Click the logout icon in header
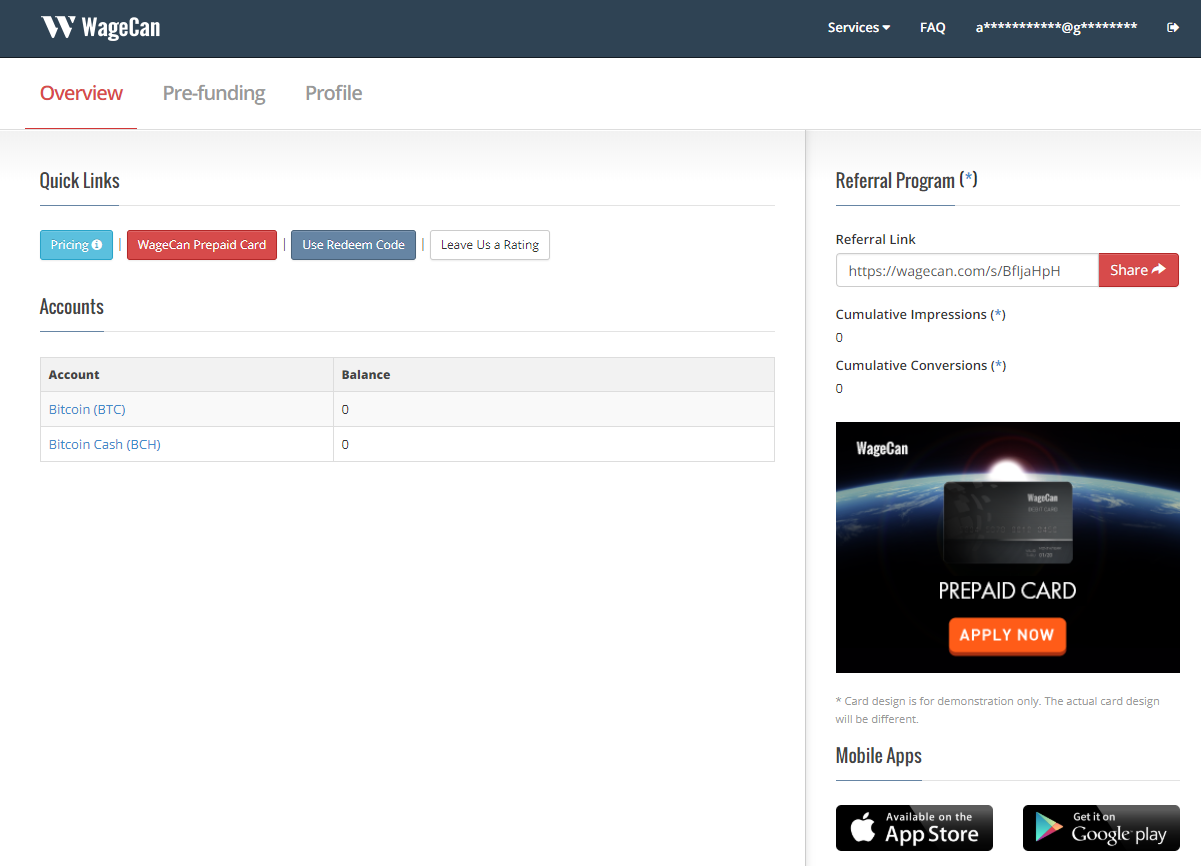Screen dimensions: 1201x866 [1173, 28]
